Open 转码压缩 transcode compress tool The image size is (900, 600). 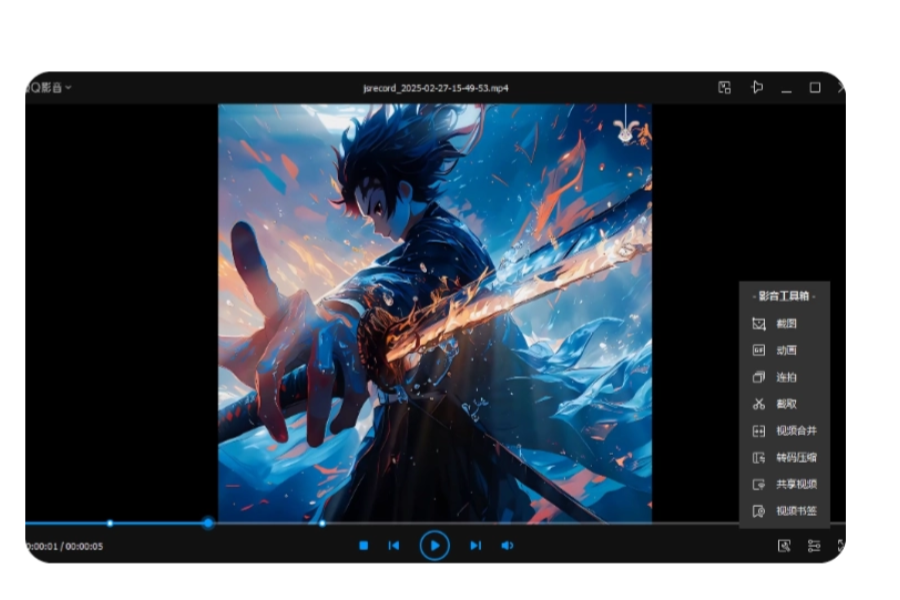point(795,458)
